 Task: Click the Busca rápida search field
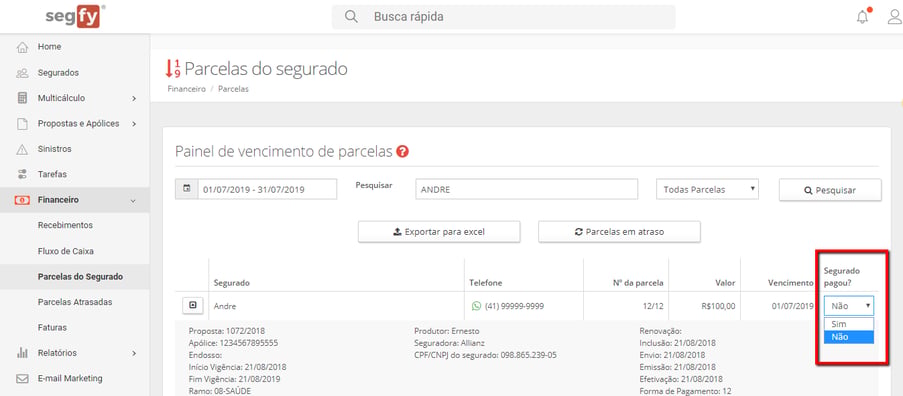click(503, 17)
